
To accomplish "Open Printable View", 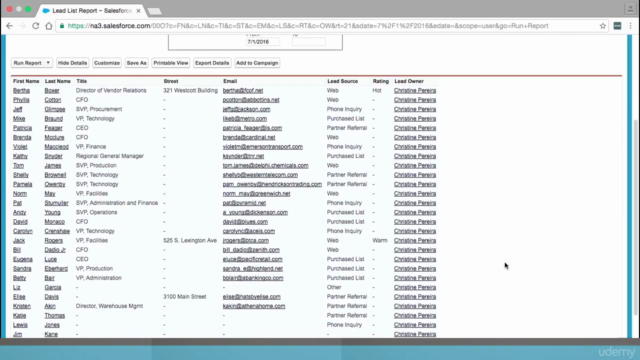I will pos(171,63).
